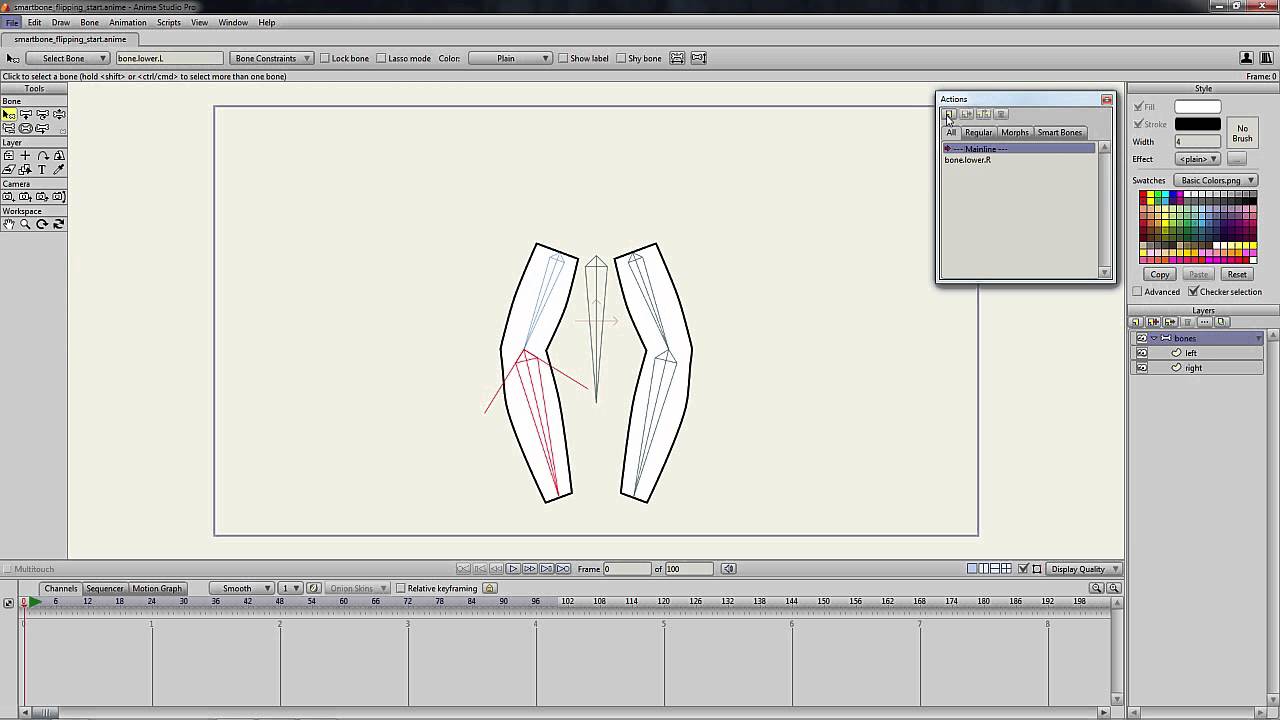Viewport: 1280px width, 720px height.
Task: Open the Motion Graph timeline tab
Action: [x=157, y=588]
